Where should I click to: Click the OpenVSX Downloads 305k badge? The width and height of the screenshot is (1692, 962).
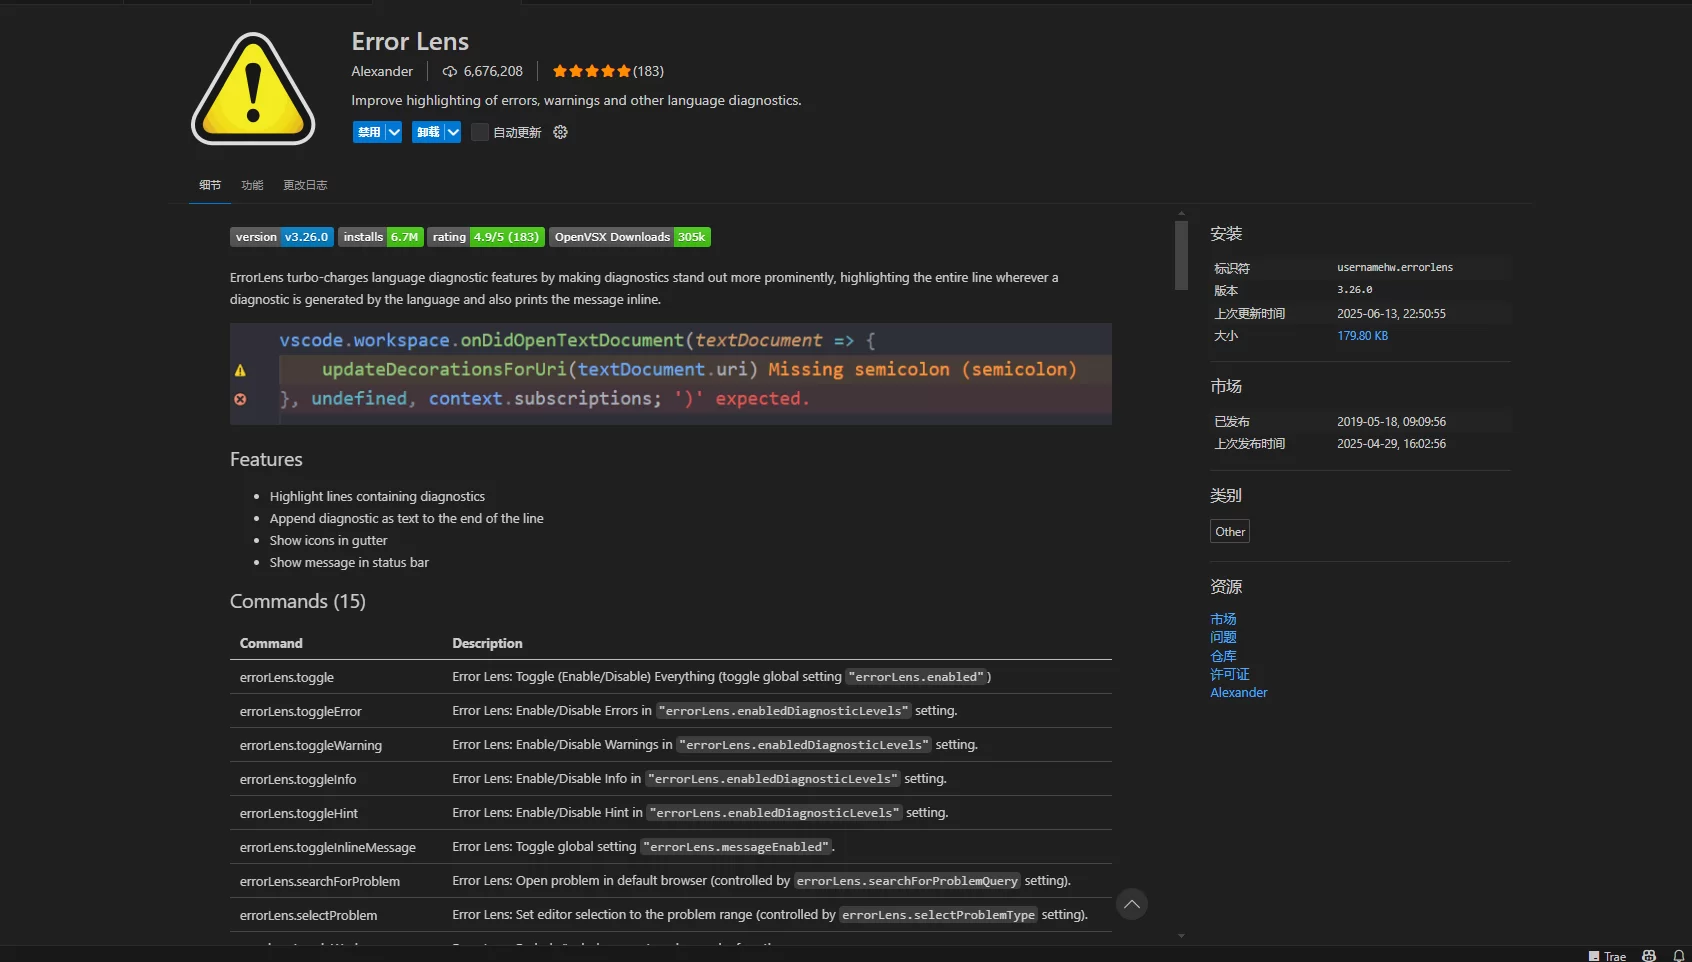(x=630, y=237)
